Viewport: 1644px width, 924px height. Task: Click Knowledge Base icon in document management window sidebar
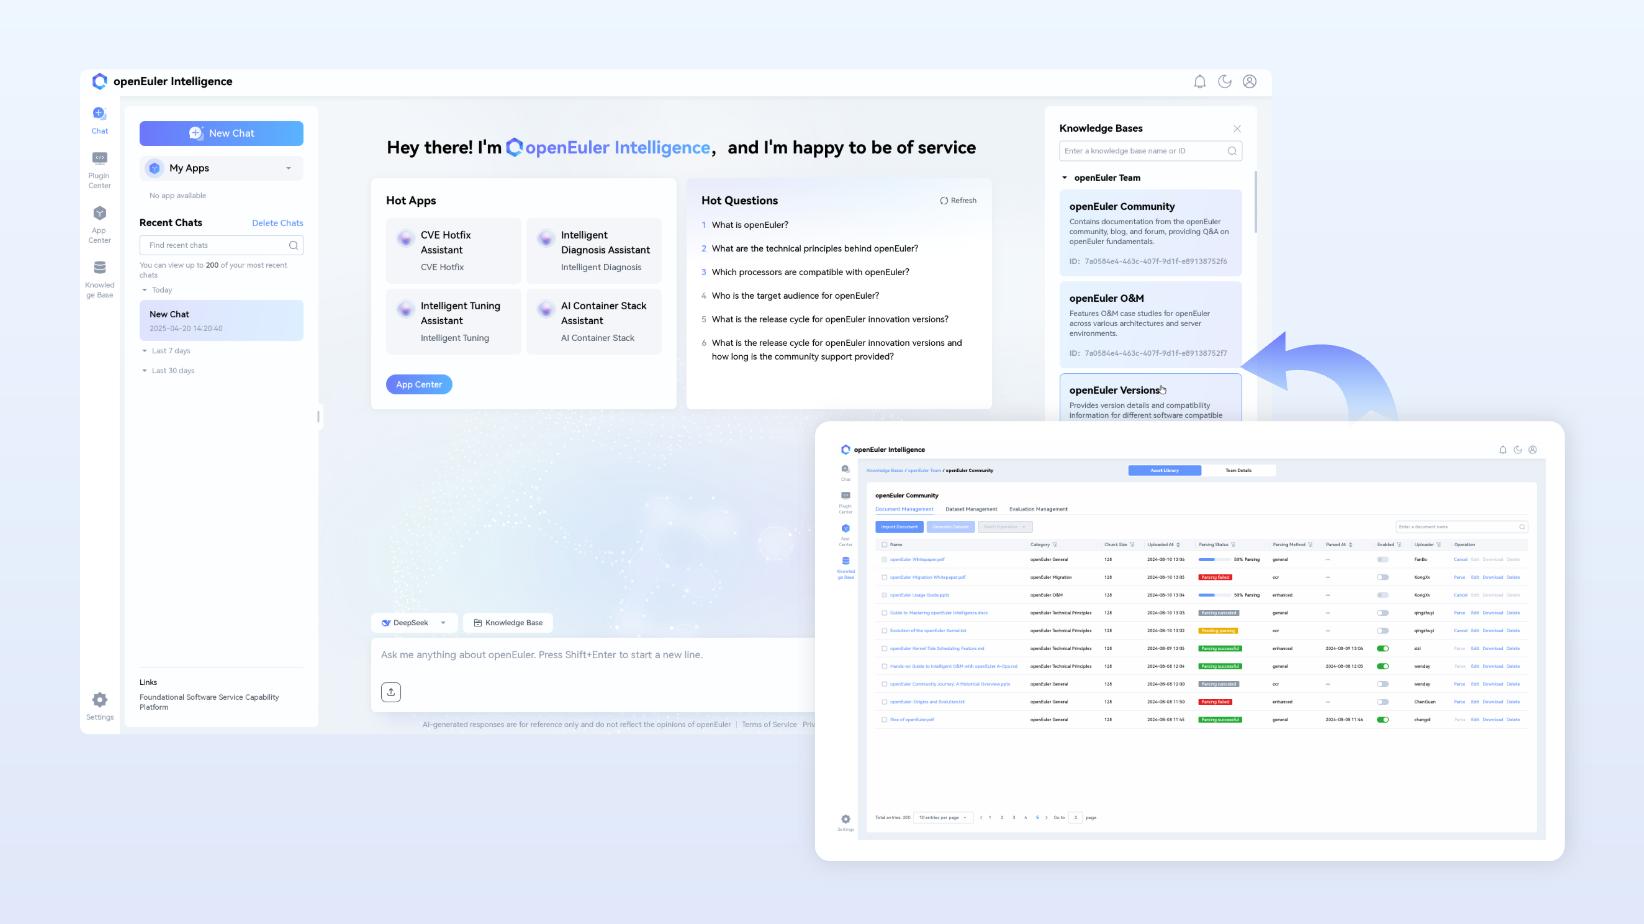tap(846, 561)
